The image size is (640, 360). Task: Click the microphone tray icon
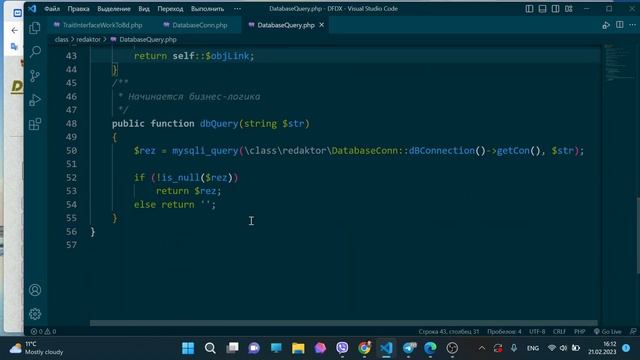click(514, 348)
